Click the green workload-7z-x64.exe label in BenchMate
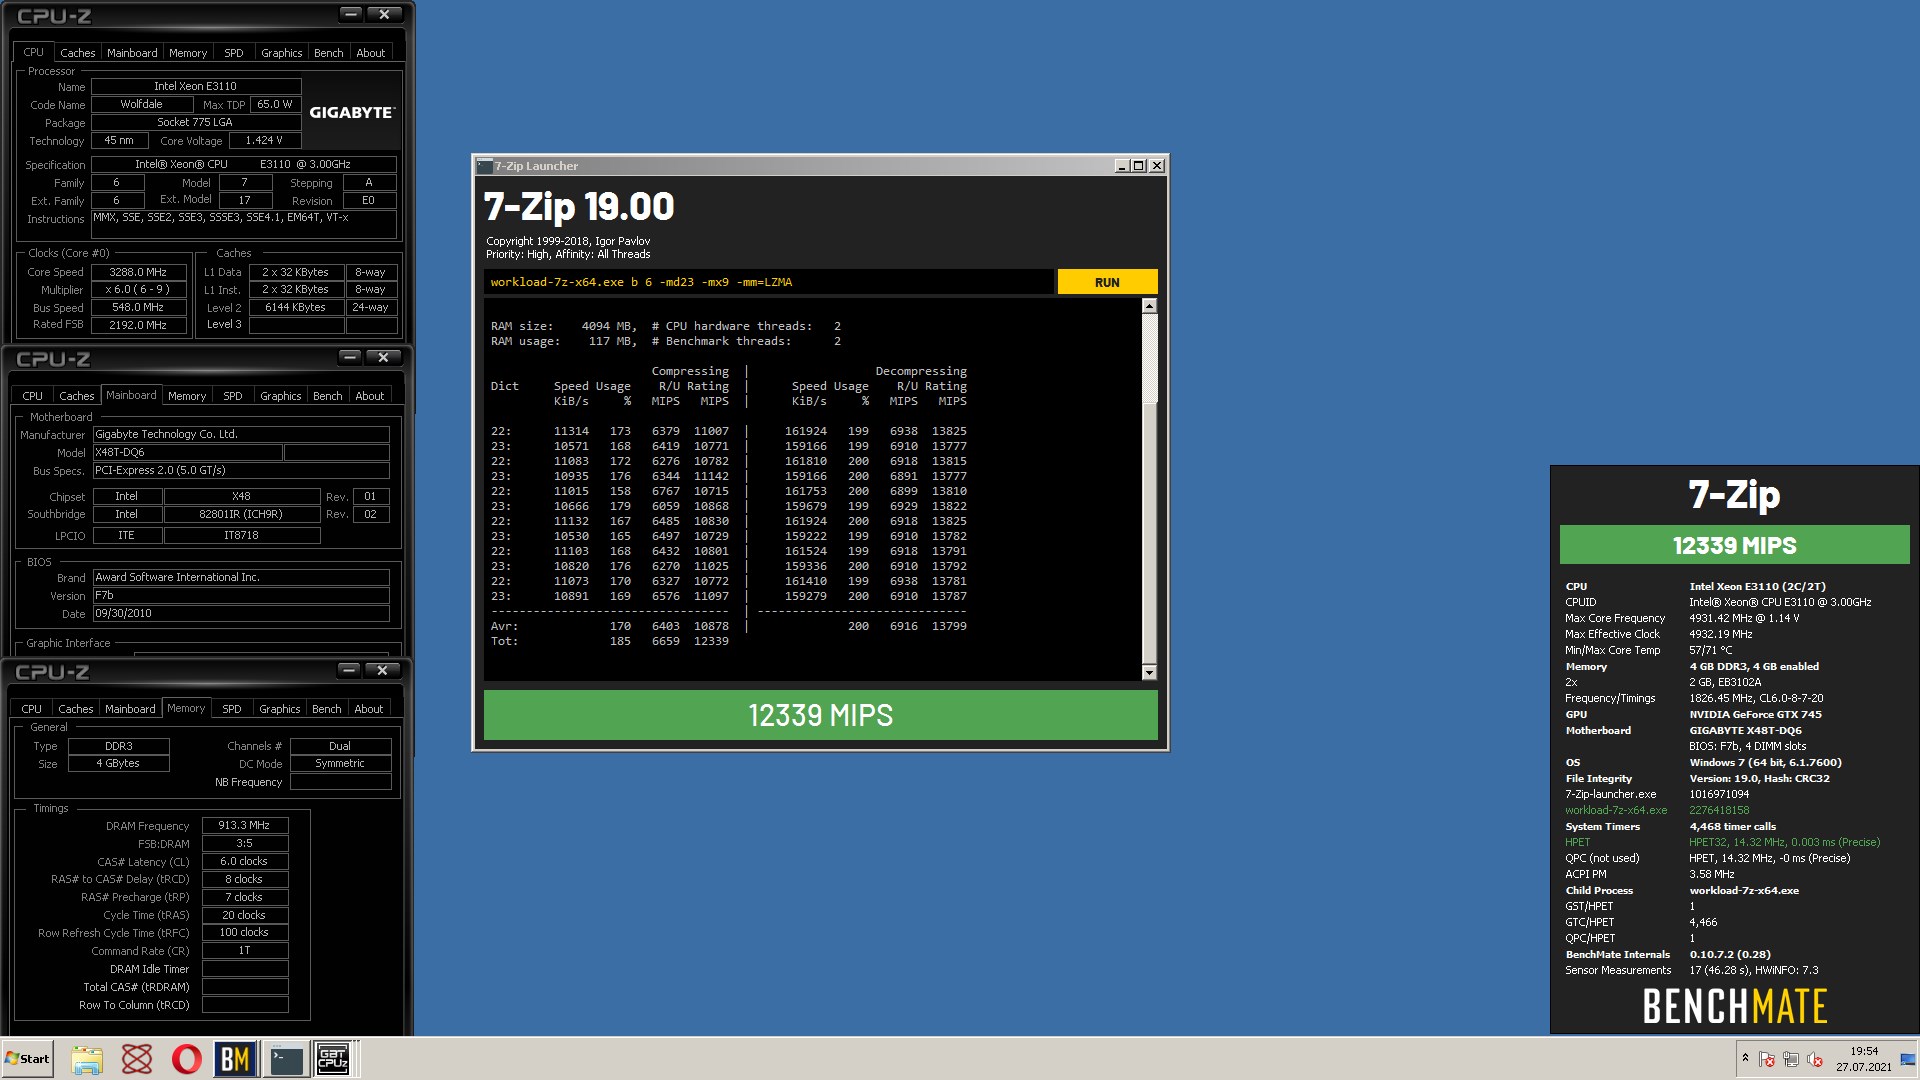1920x1080 pixels. tap(1616, 810)
